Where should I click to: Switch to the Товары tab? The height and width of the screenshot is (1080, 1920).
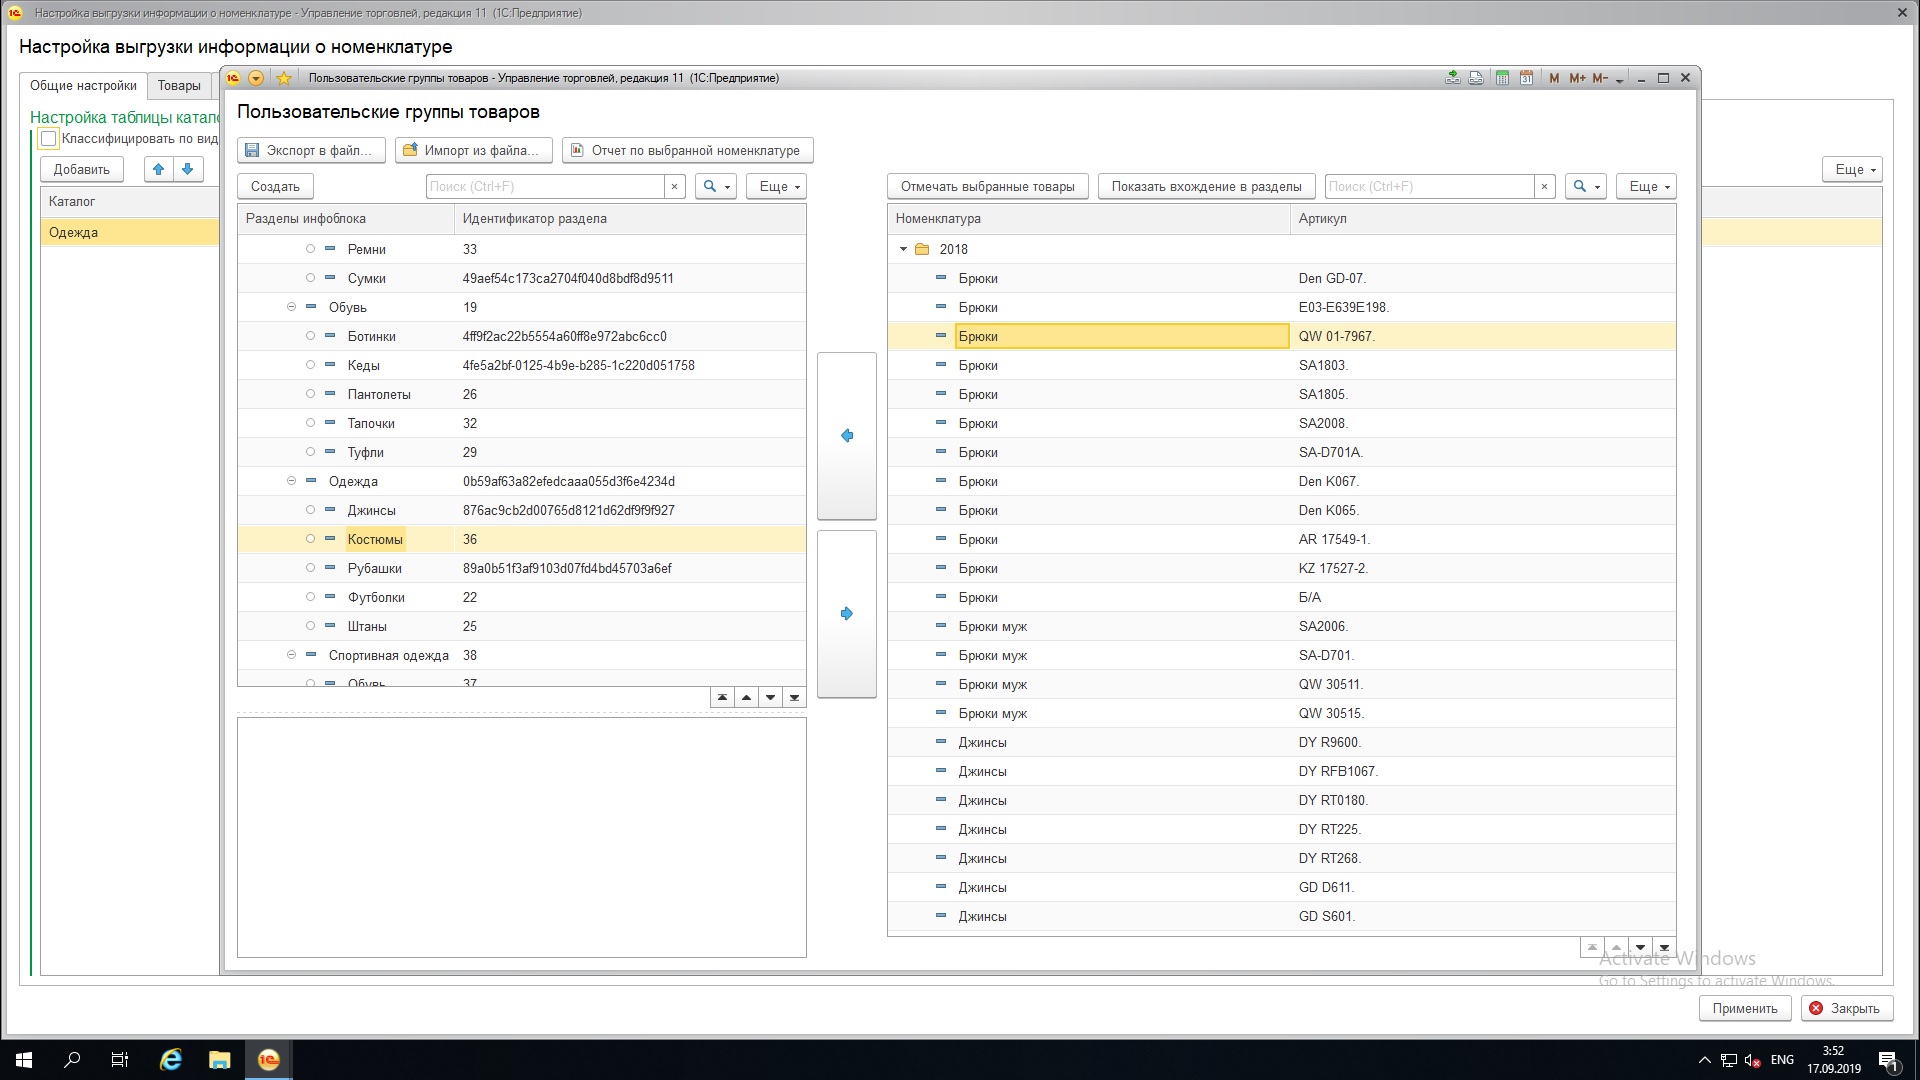179,86
